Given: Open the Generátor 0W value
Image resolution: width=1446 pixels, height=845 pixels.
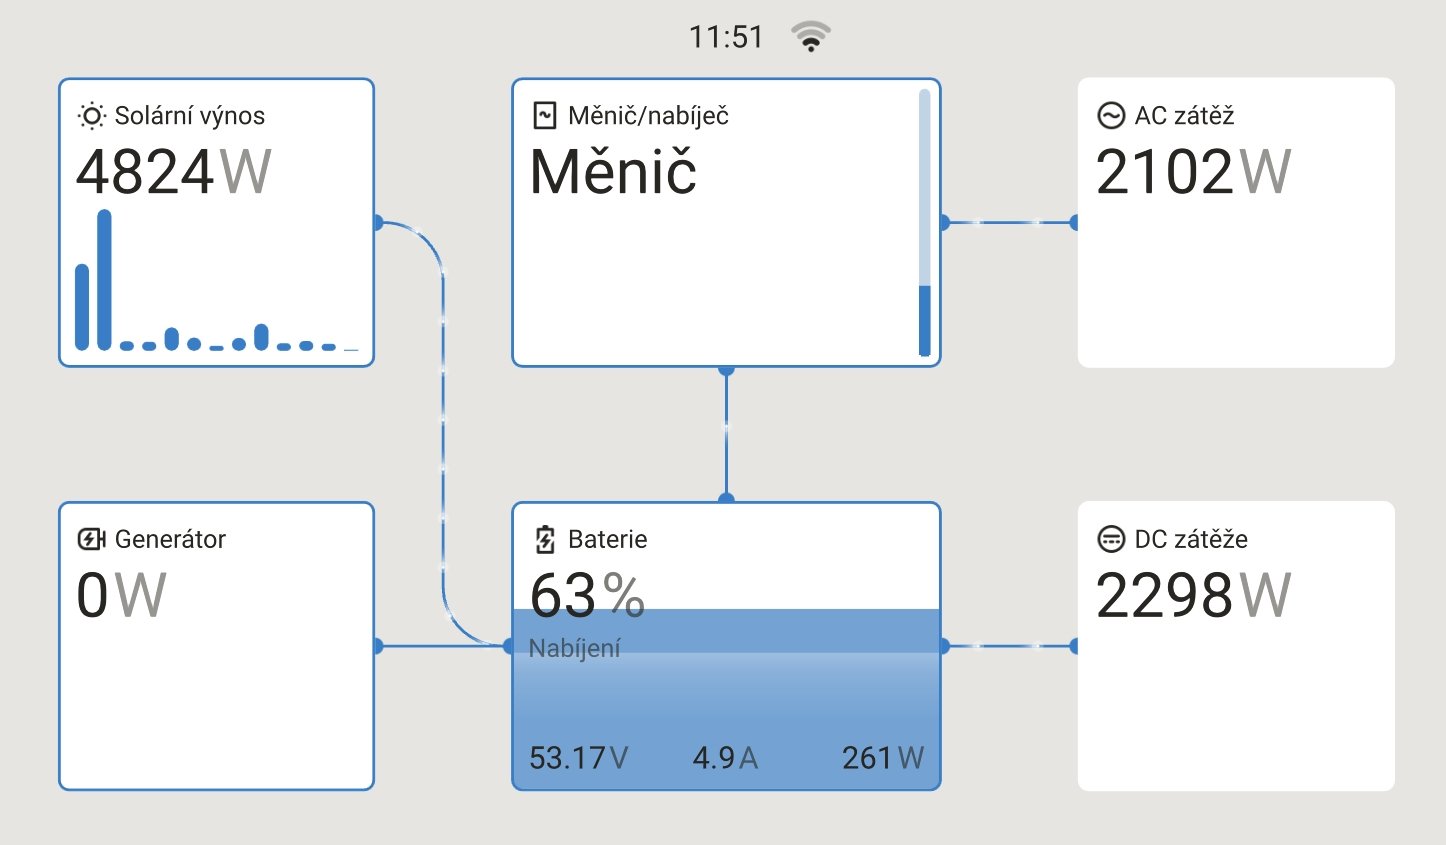Looking at the screenshot, I should 121,596.
